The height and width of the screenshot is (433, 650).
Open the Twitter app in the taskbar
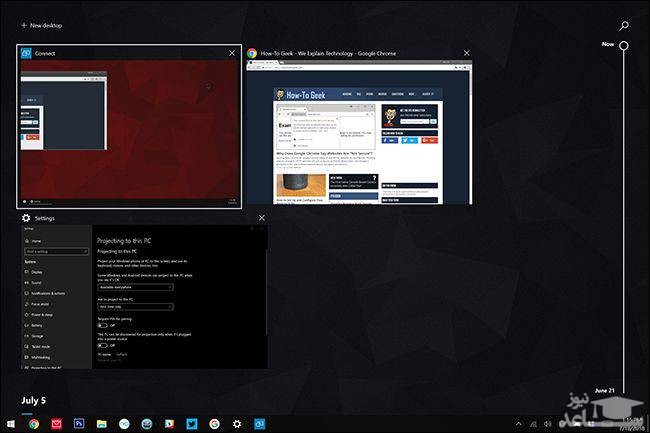[x=191, y=423]
